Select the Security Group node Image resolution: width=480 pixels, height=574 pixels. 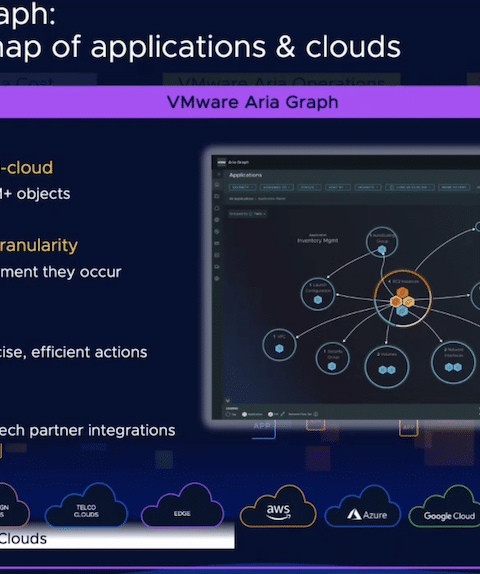click(332, 358)
